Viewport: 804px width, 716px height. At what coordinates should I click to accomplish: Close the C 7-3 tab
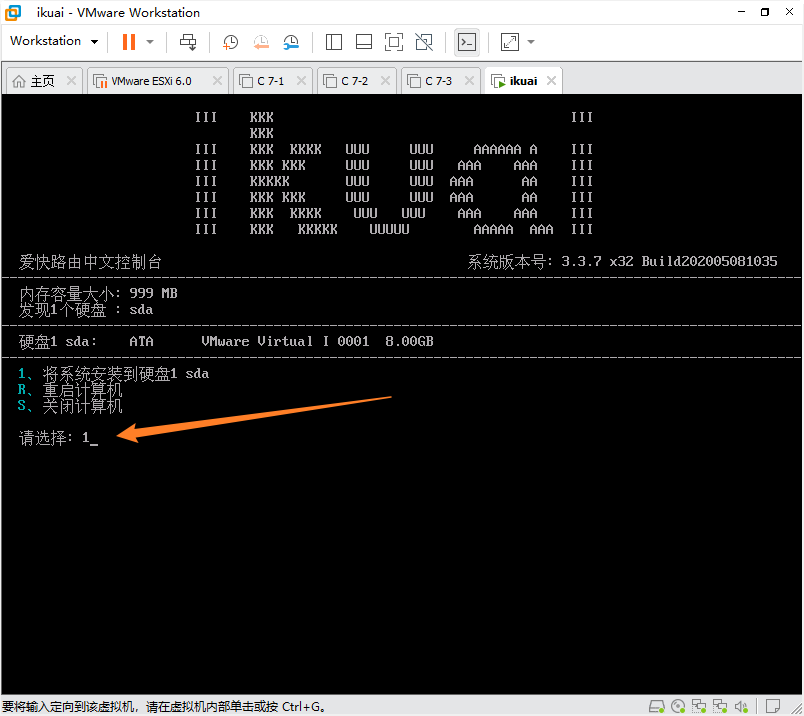click(469, 81)
